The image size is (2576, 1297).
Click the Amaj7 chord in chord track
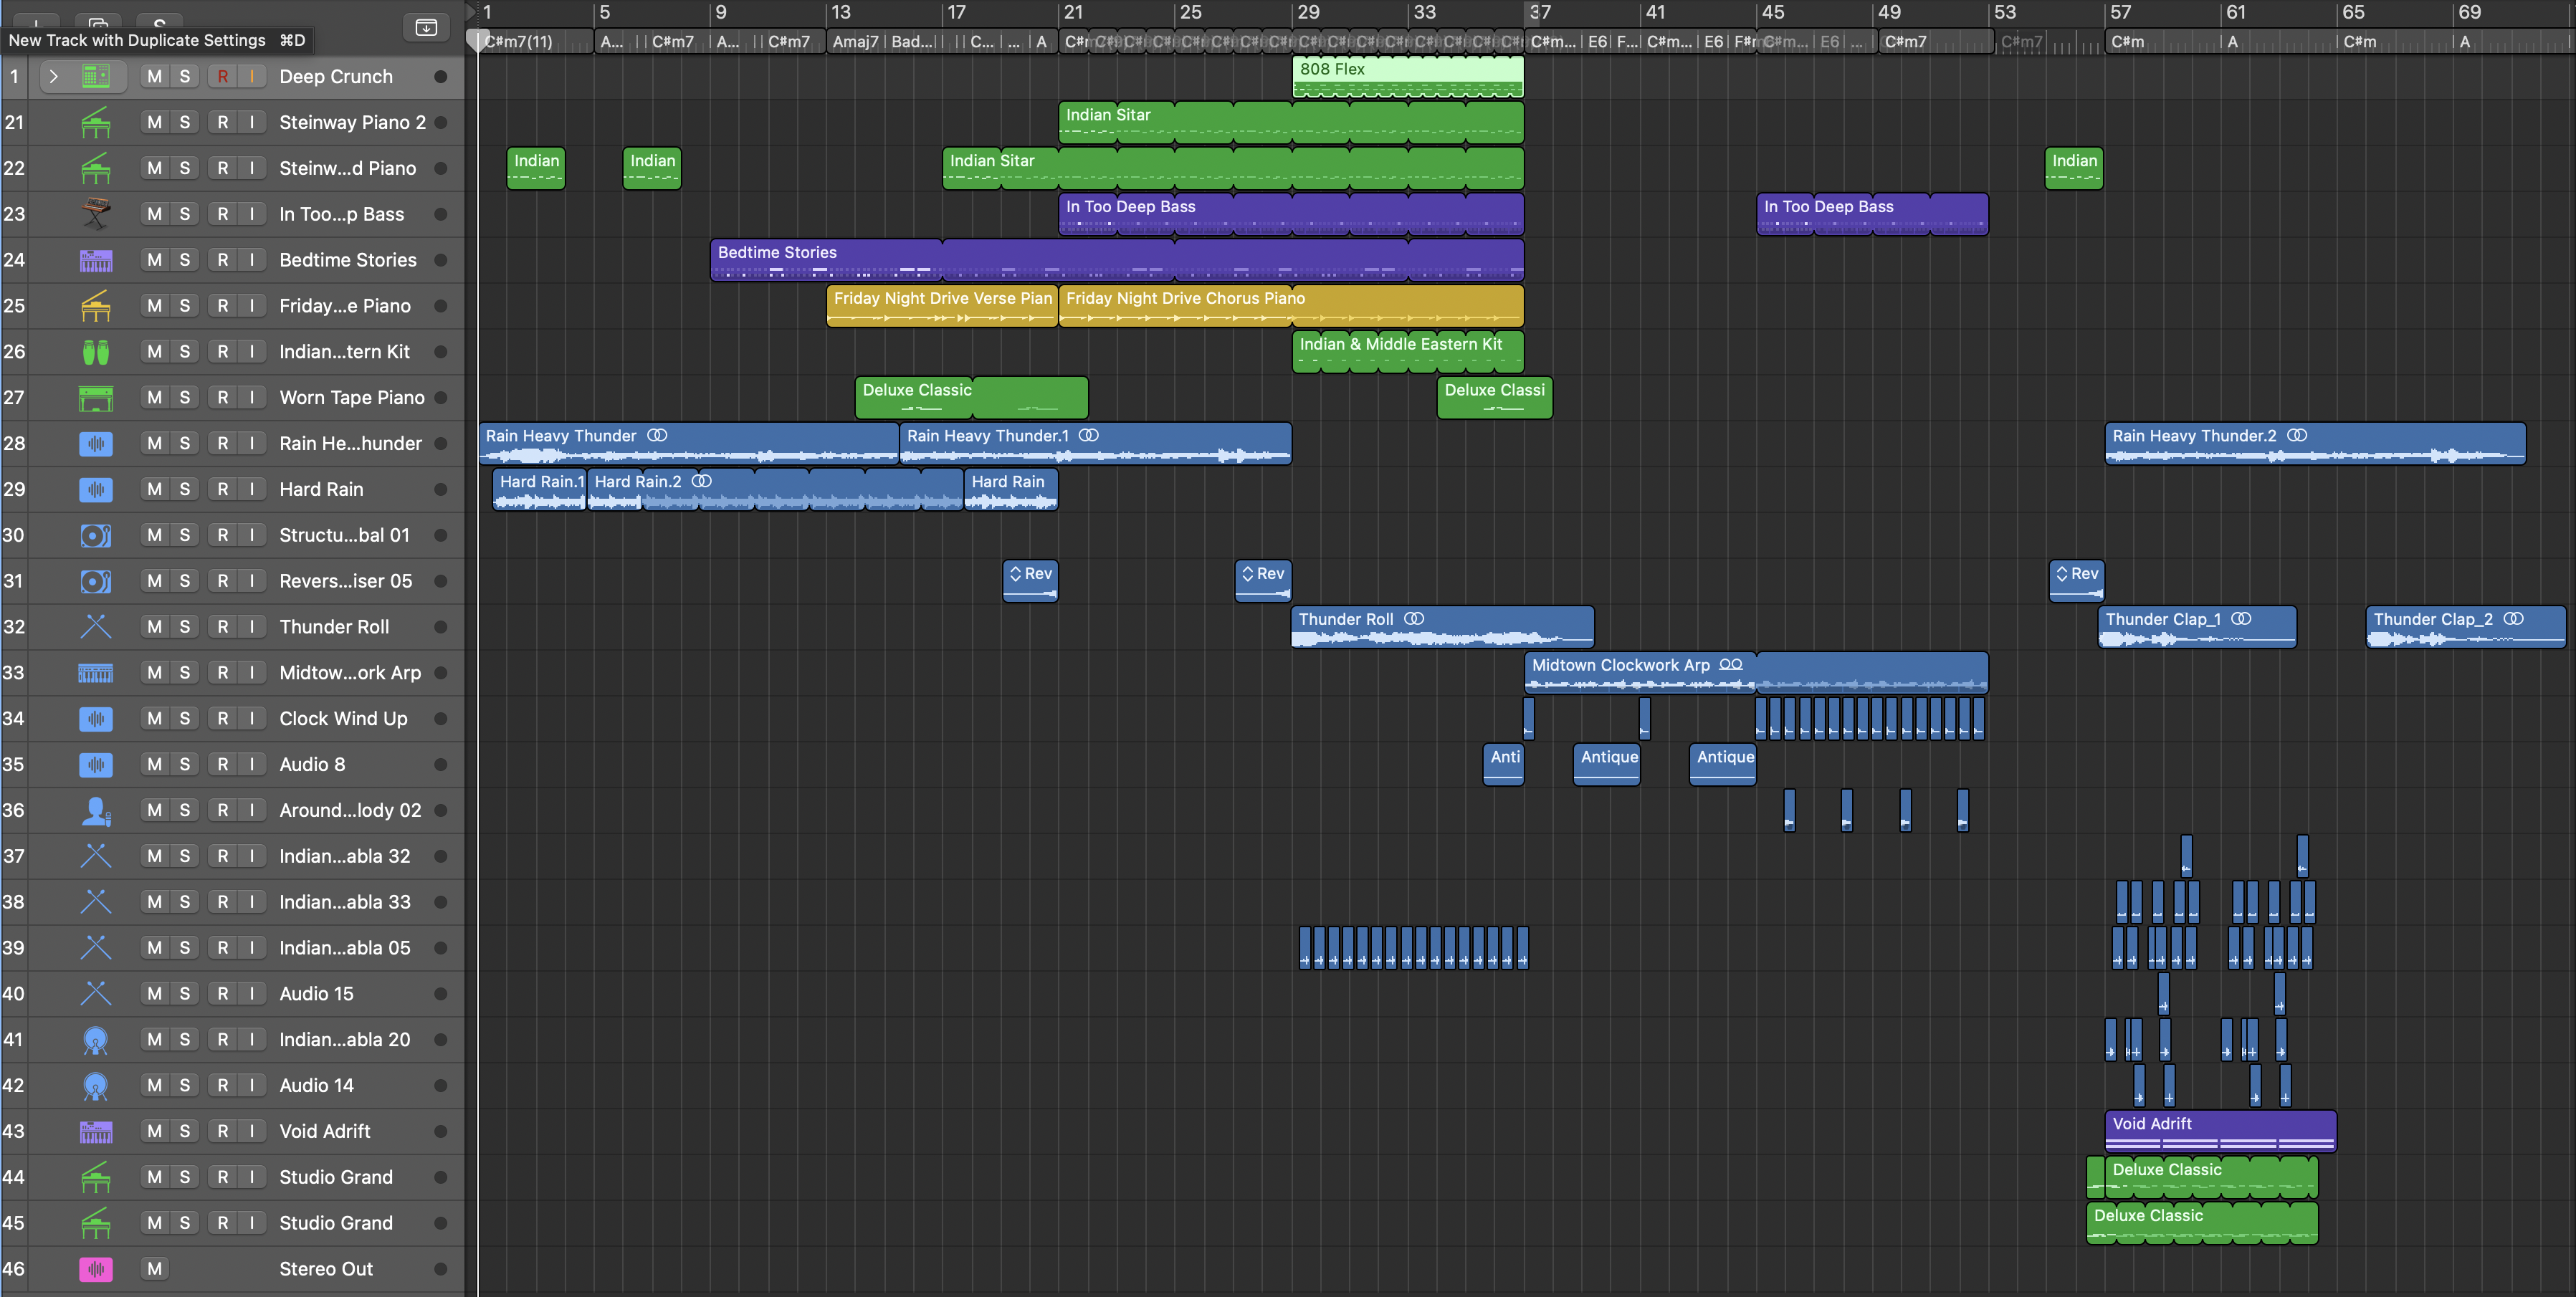coord(856,42)
